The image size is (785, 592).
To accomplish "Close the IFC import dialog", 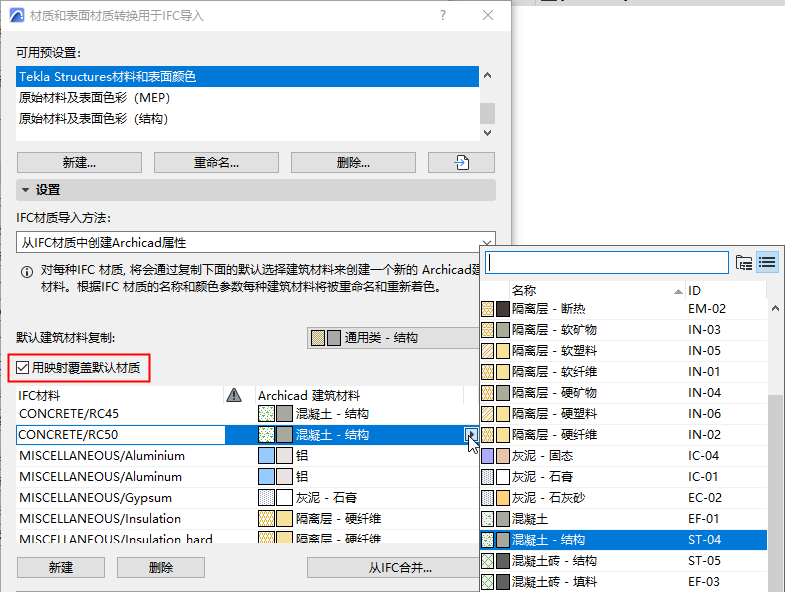I will pyautogui.click(x=488, y=16).
